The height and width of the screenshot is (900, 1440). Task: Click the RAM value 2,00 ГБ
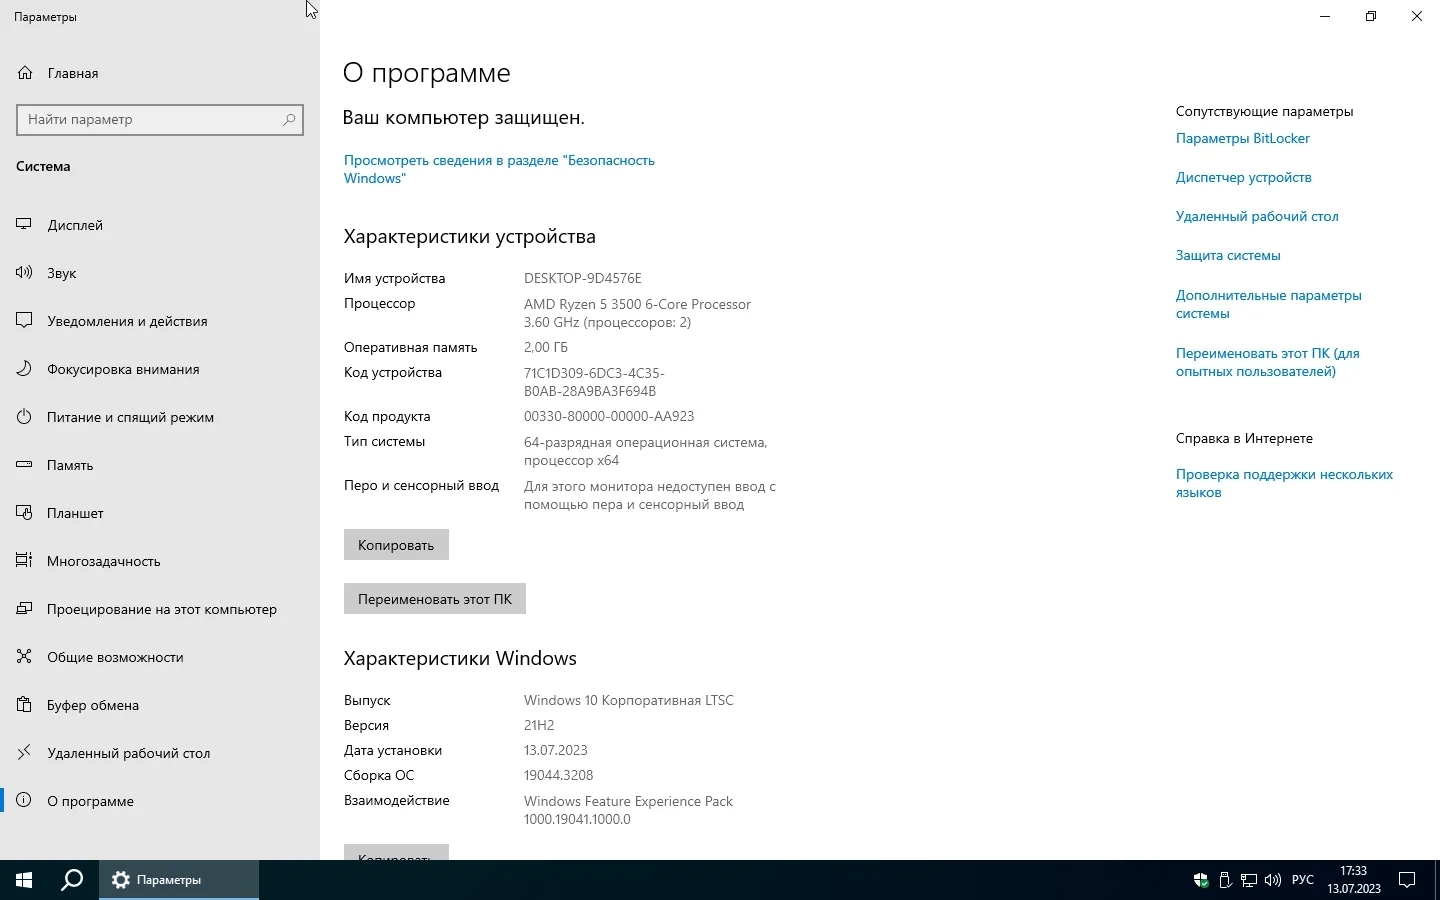(x=546, y=348)
